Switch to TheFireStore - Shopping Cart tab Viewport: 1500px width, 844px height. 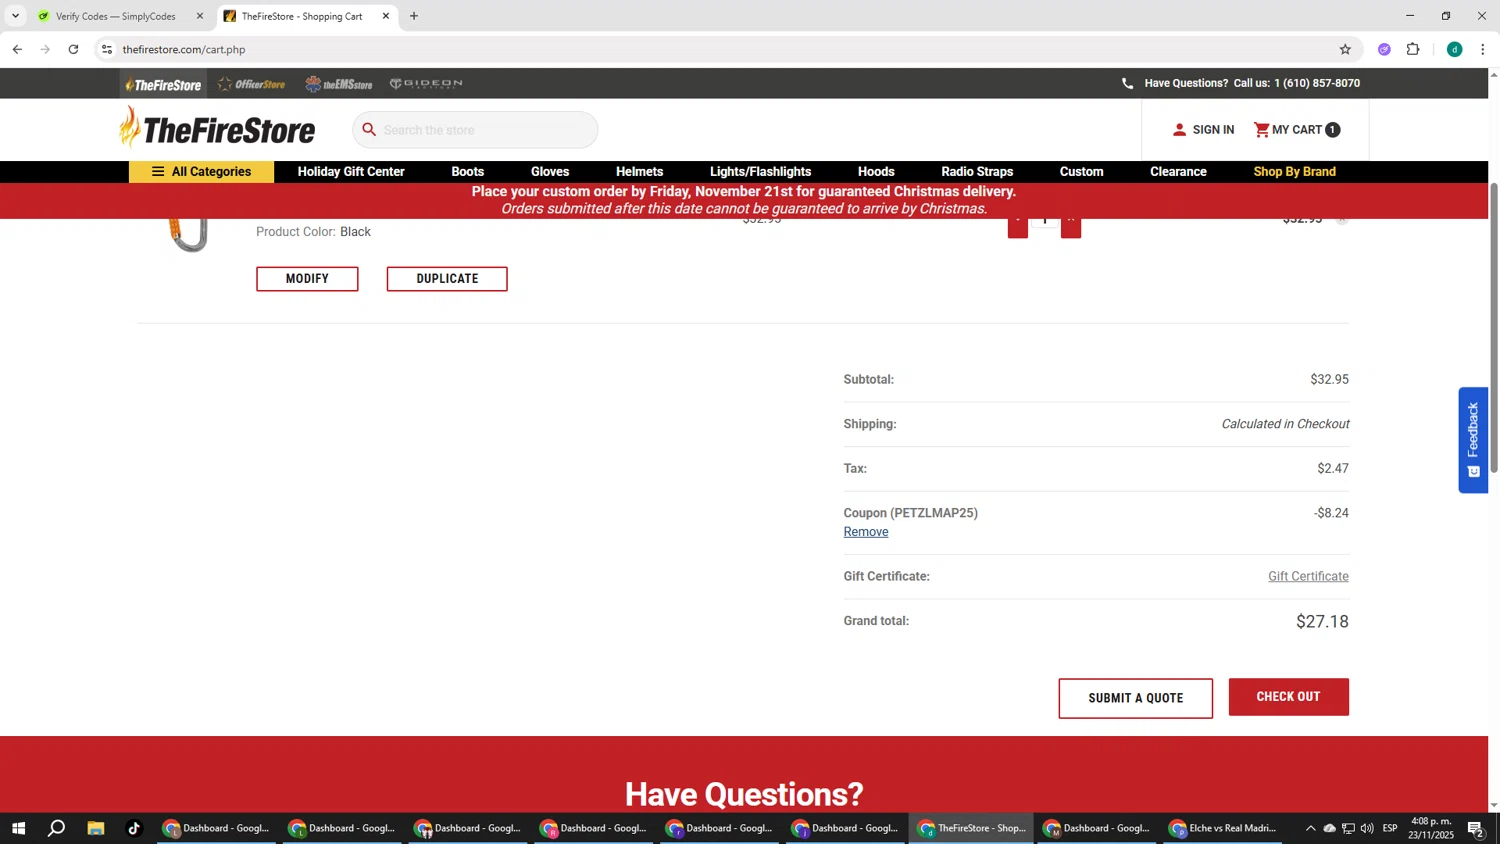click(x=302, y=16)
